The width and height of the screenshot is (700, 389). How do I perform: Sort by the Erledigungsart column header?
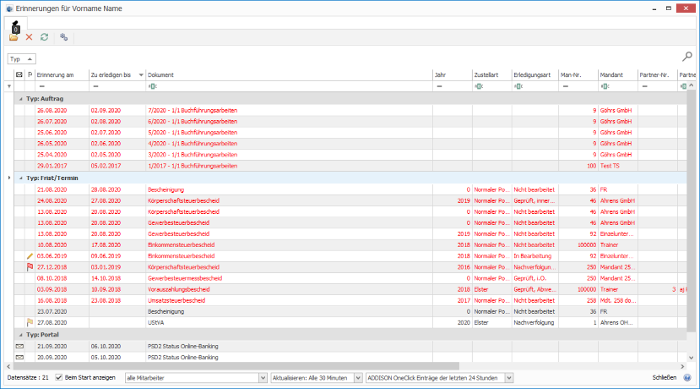point(535,75)
